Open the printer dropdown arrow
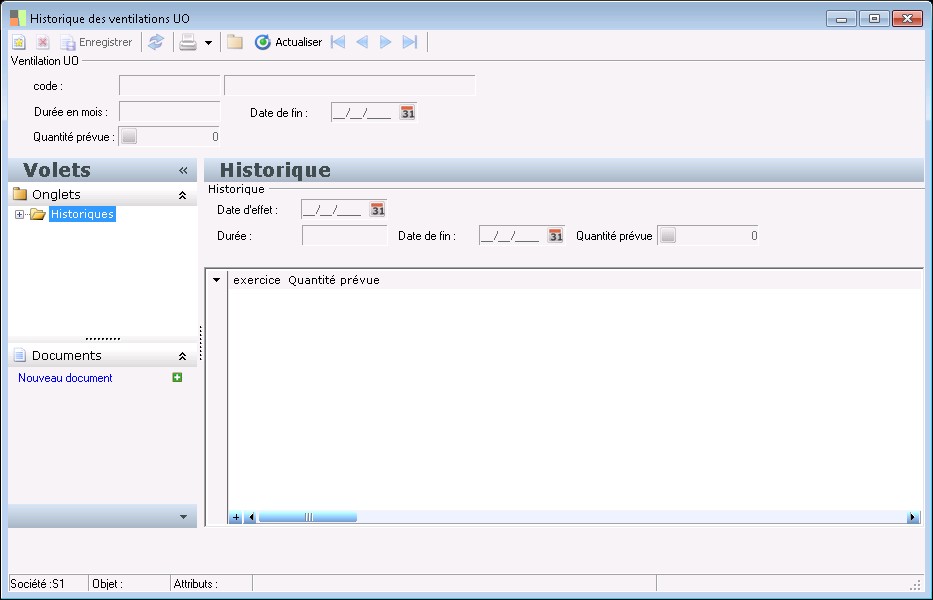Screen dimensions: 933x600 pos(208,43)
